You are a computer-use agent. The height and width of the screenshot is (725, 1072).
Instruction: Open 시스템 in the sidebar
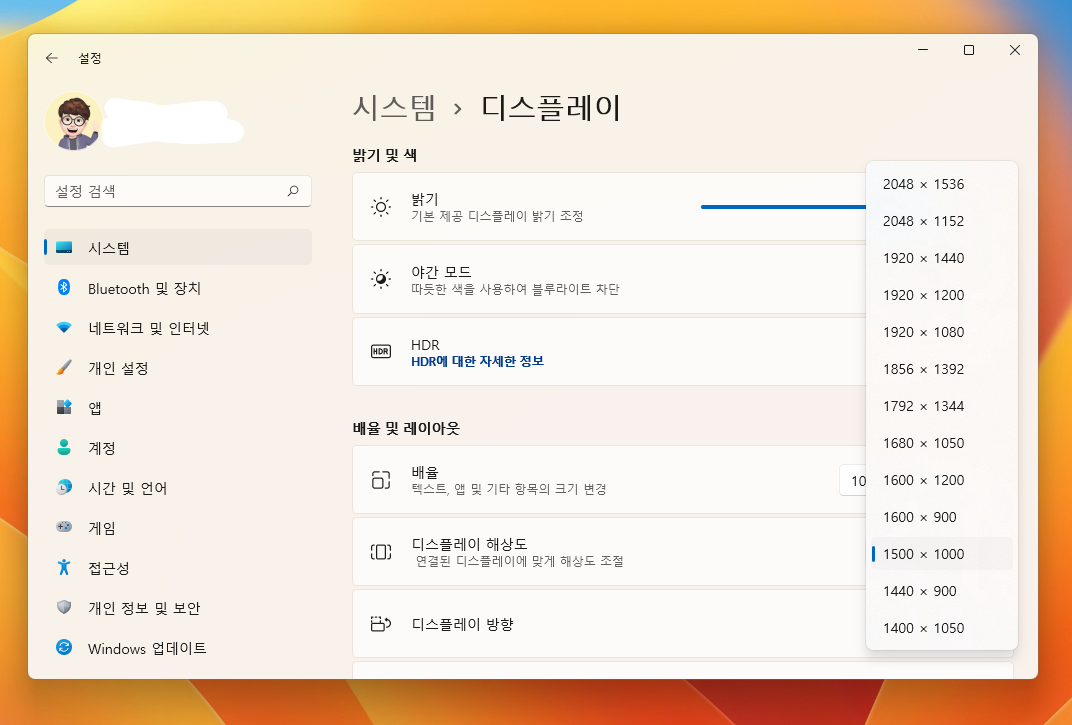(178, 248)
